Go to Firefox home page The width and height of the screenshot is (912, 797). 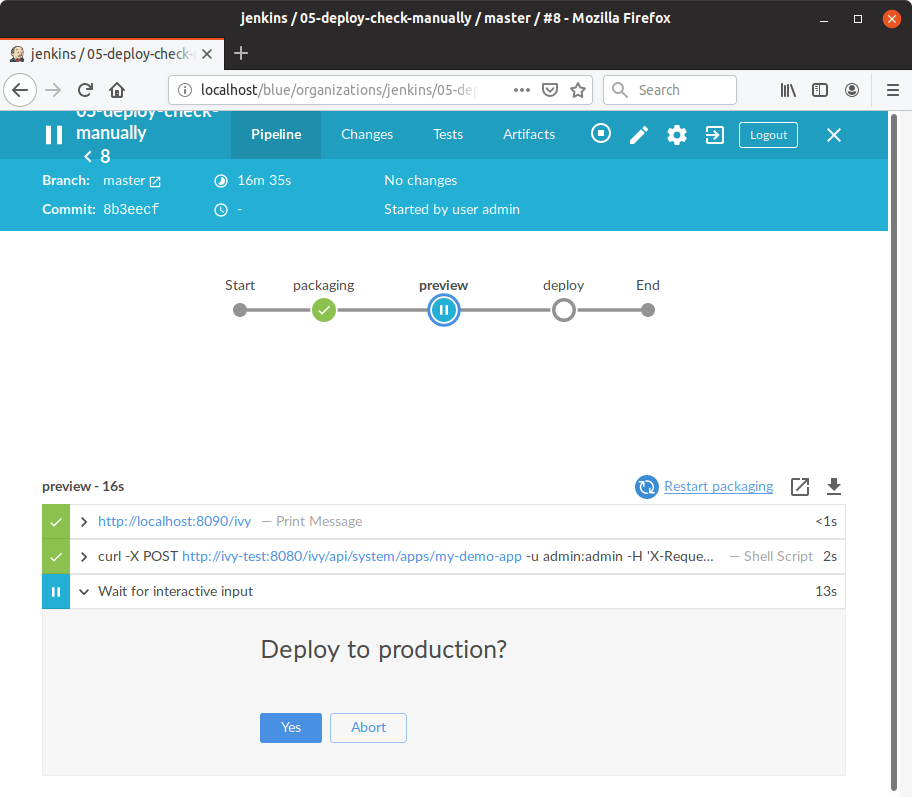[117, 90]
